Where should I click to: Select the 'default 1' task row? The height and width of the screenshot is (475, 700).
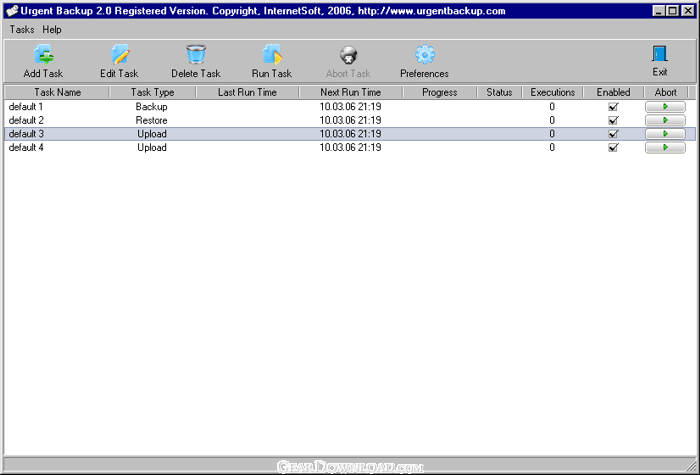[x=350, y=107]
